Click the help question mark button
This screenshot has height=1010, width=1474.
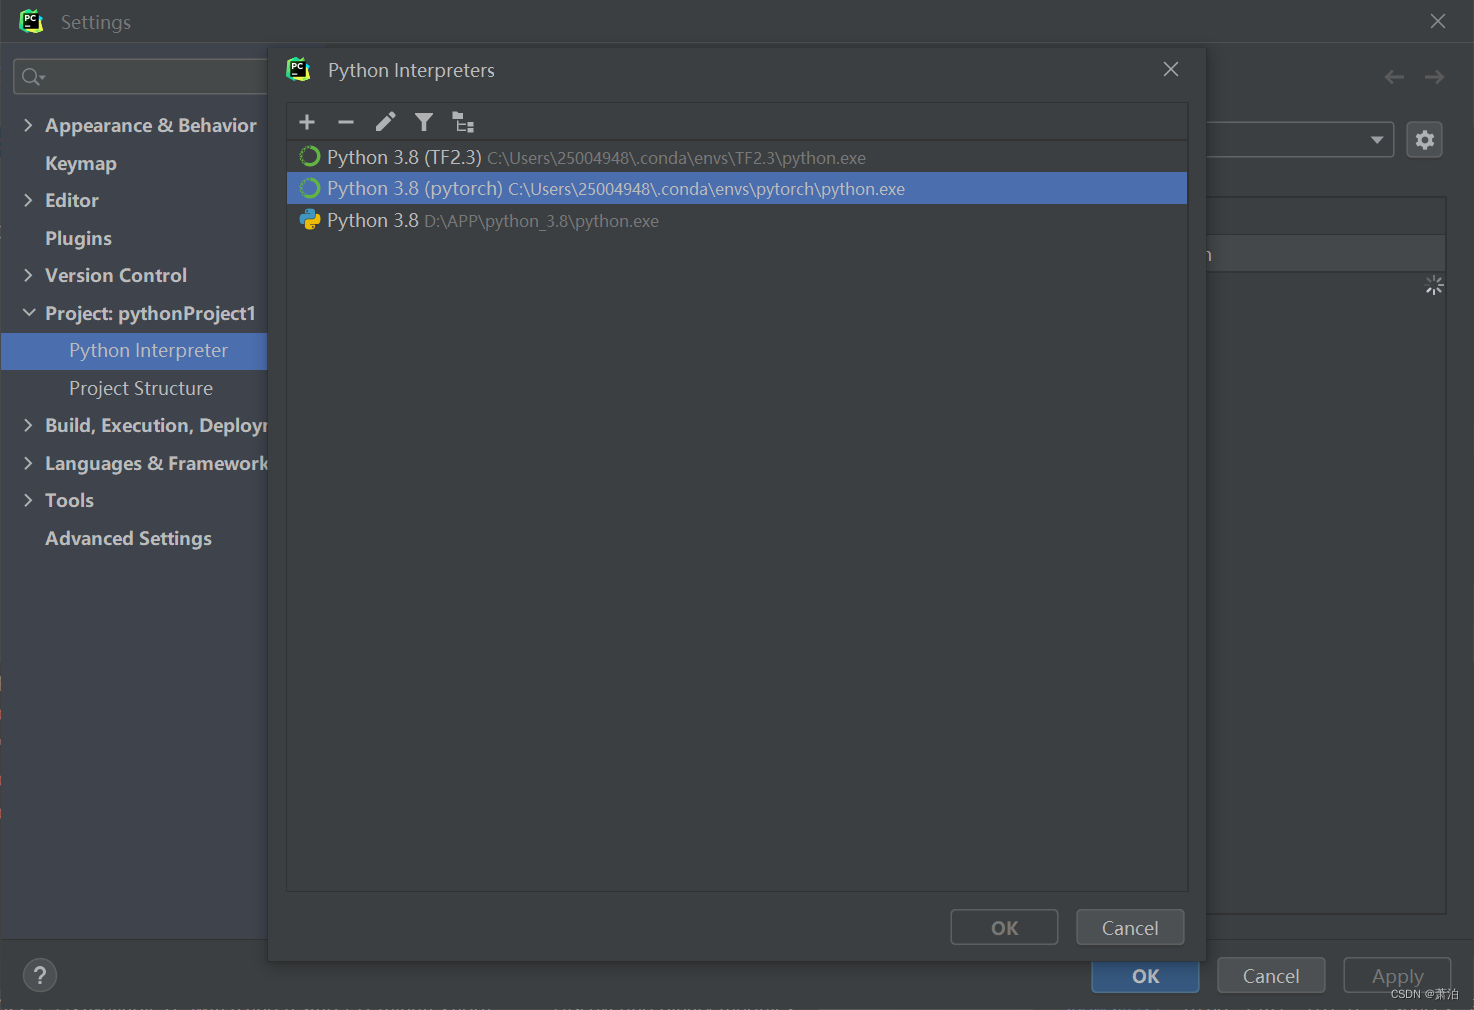pyautogui.click(x=40, y=975)
